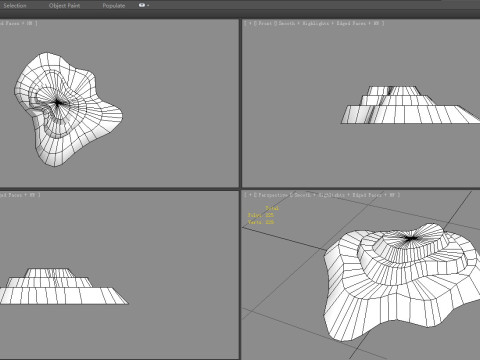Viewport: 480px width, 360px height.
Task: Click the Edged Faces label in bottom-left viewport
Action: point(12,195)
